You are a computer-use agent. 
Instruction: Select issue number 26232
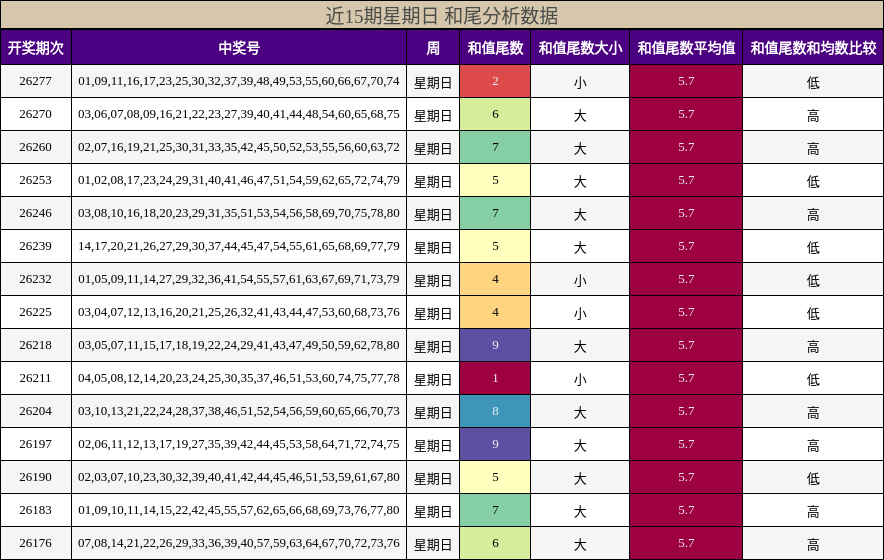pyautogui.click(x=36, y=279)
